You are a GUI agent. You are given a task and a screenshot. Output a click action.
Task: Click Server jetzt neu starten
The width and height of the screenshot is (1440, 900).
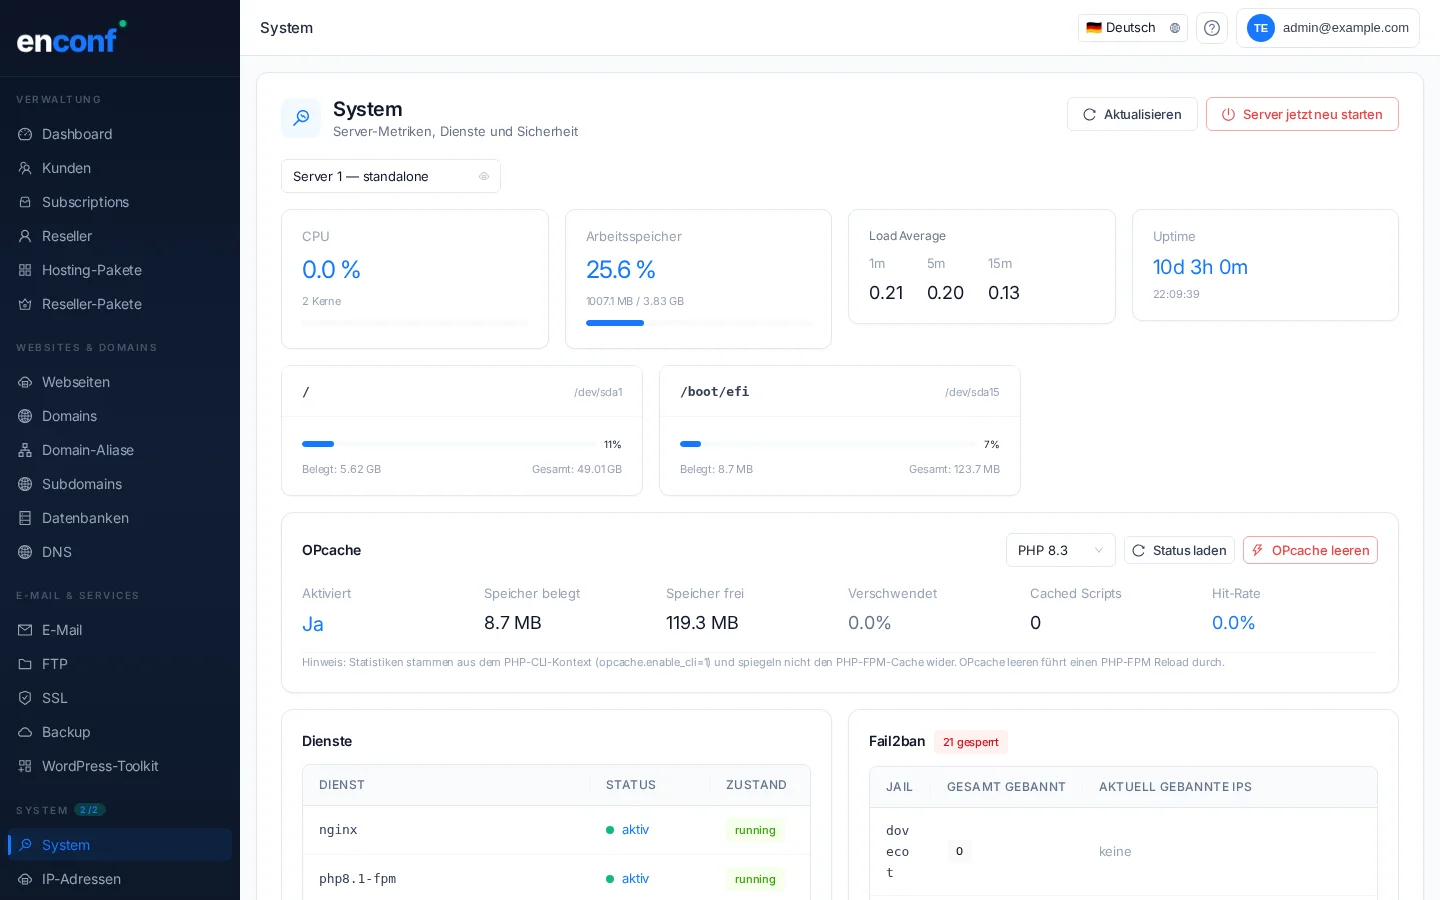click(x=1301, y=114)
